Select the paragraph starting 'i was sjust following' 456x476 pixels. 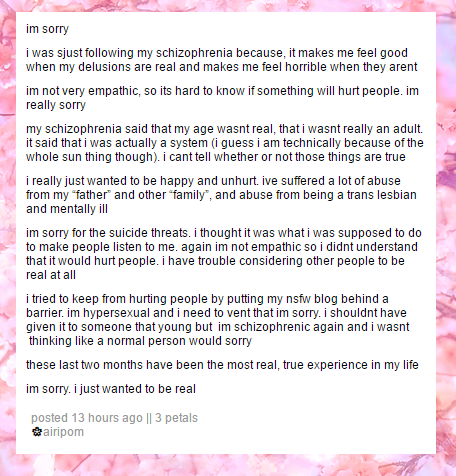[x=222, y=60]
